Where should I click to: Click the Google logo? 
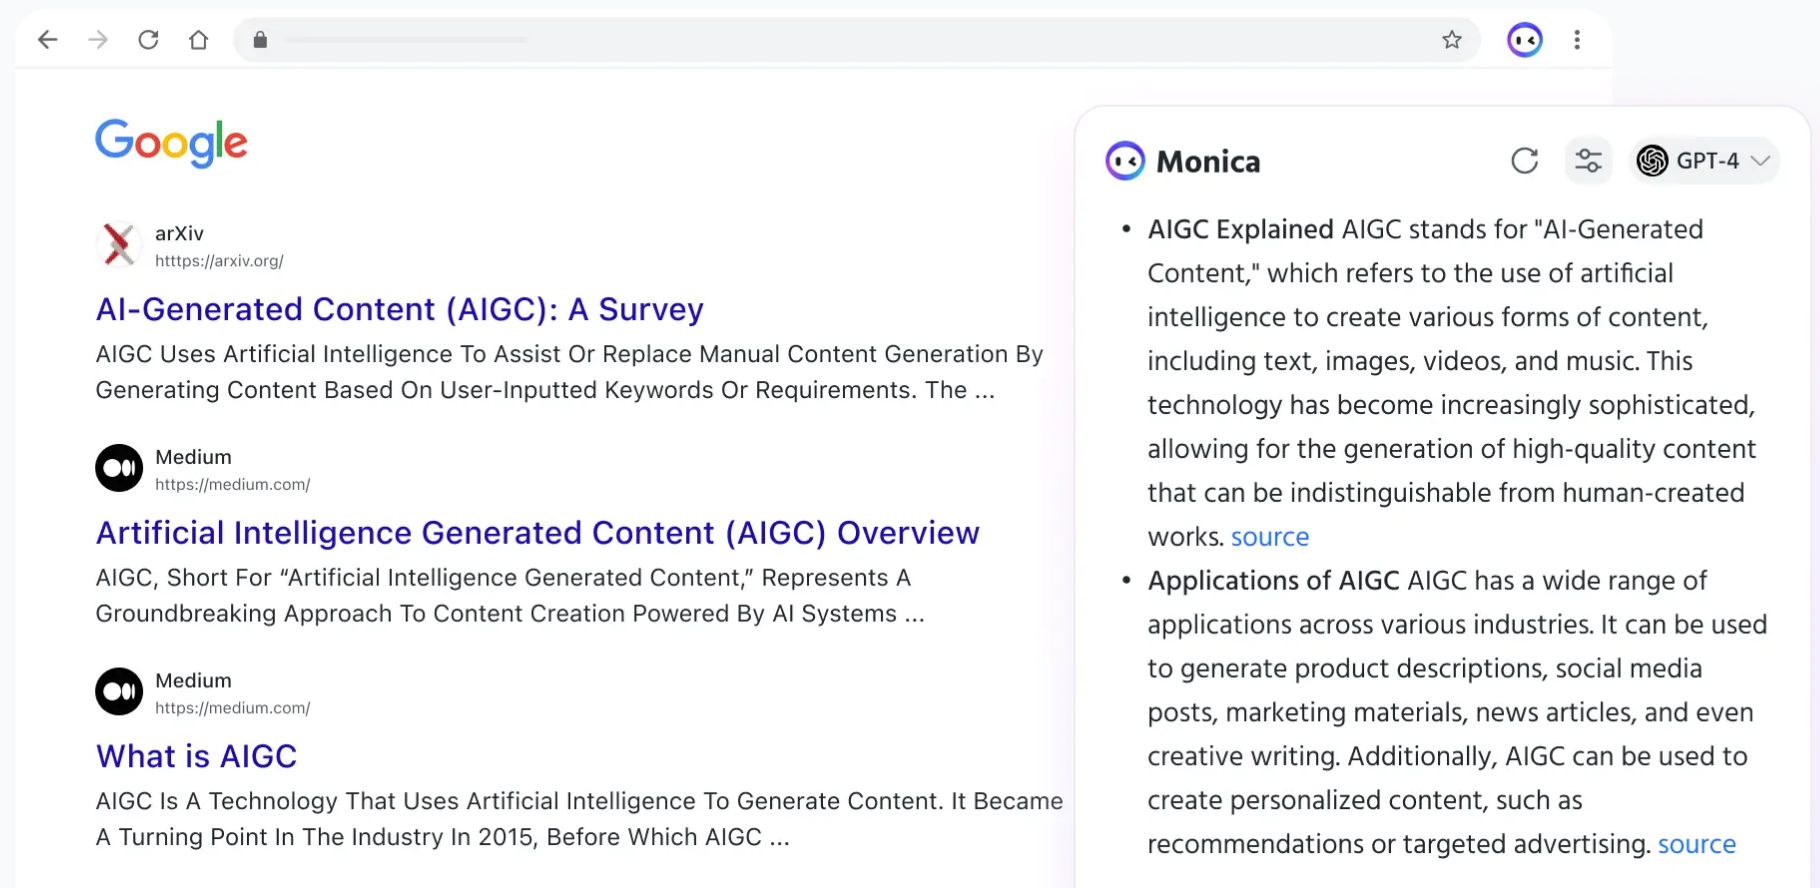tap(171, 143)
